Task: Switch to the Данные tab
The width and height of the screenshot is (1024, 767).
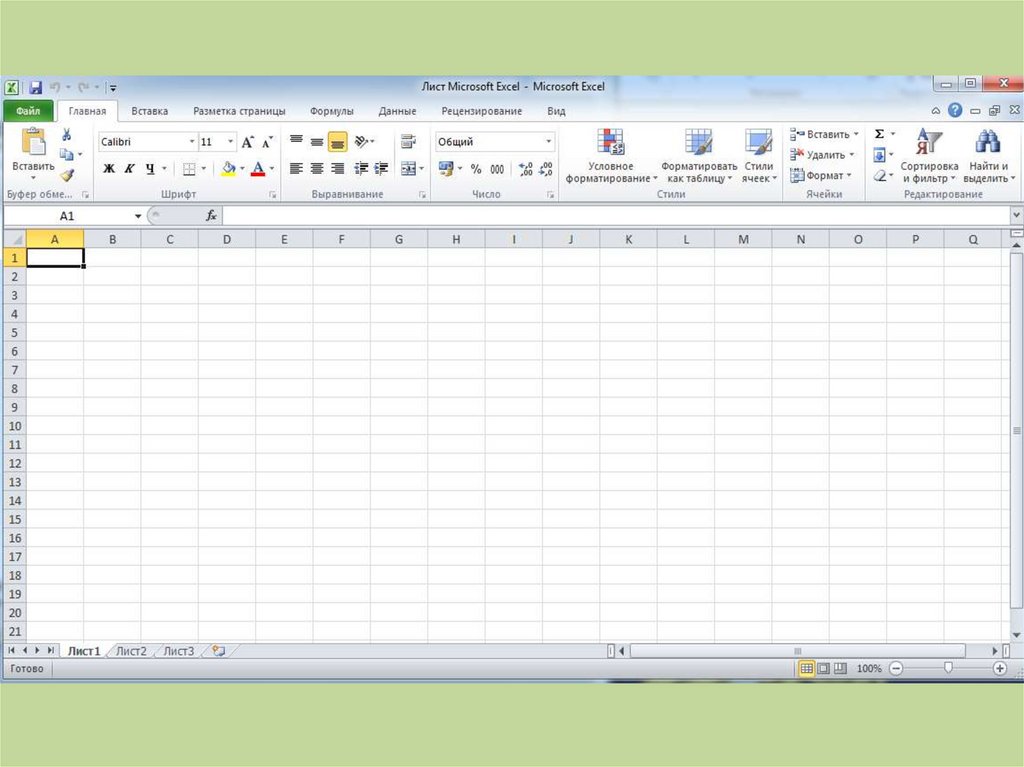Action: pyautogui.click(x=397, y=111)
